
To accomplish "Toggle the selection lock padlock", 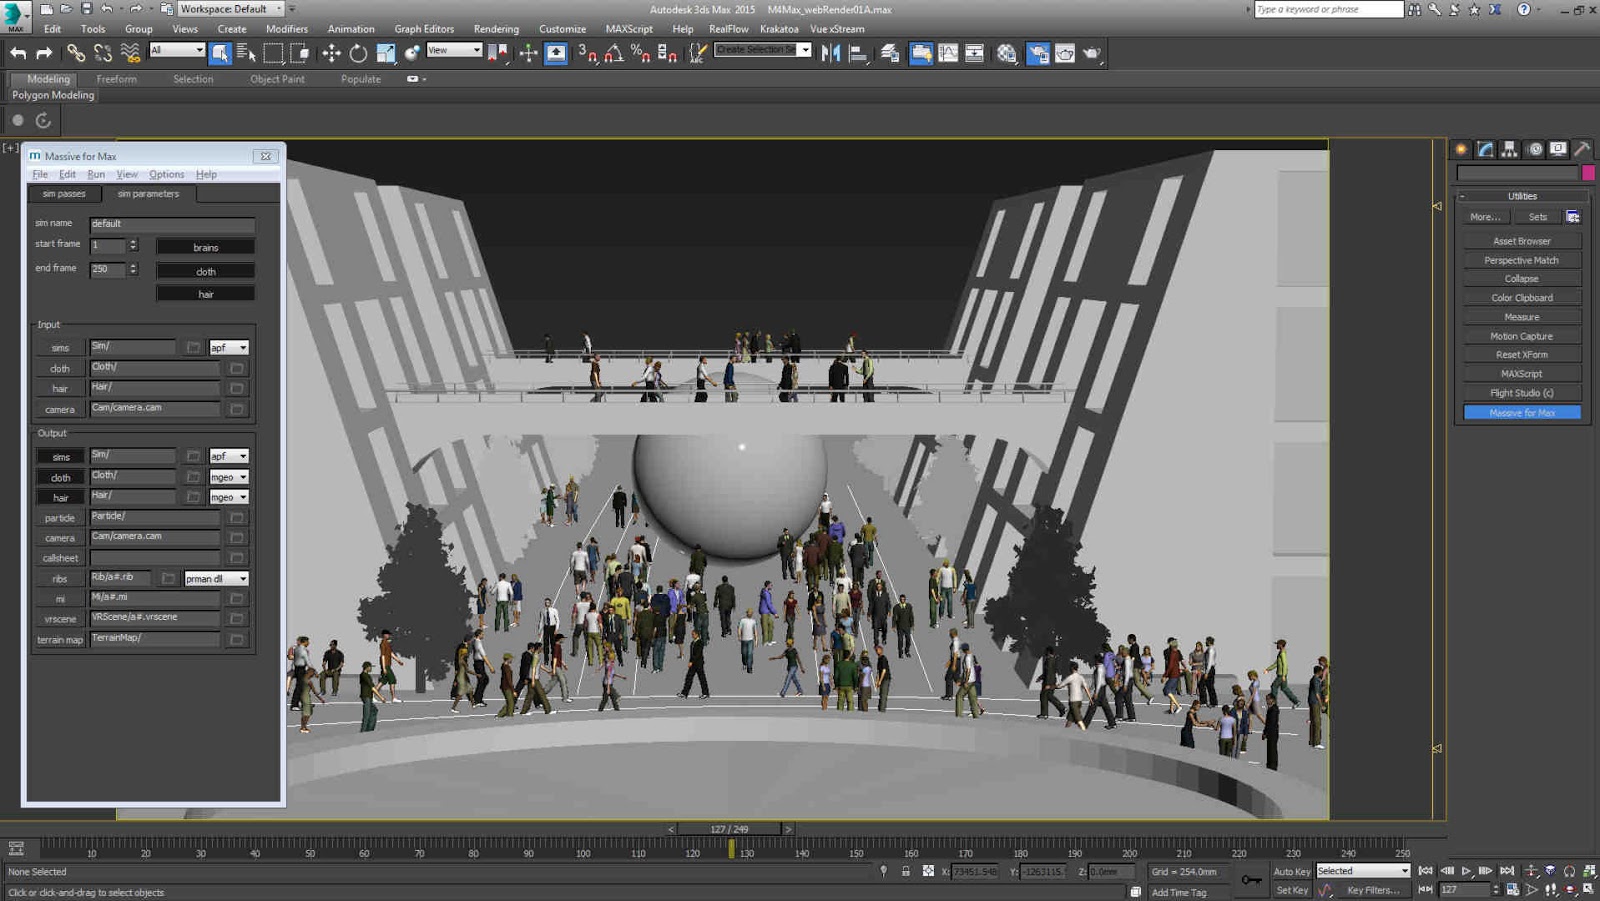I will point(906,871).
